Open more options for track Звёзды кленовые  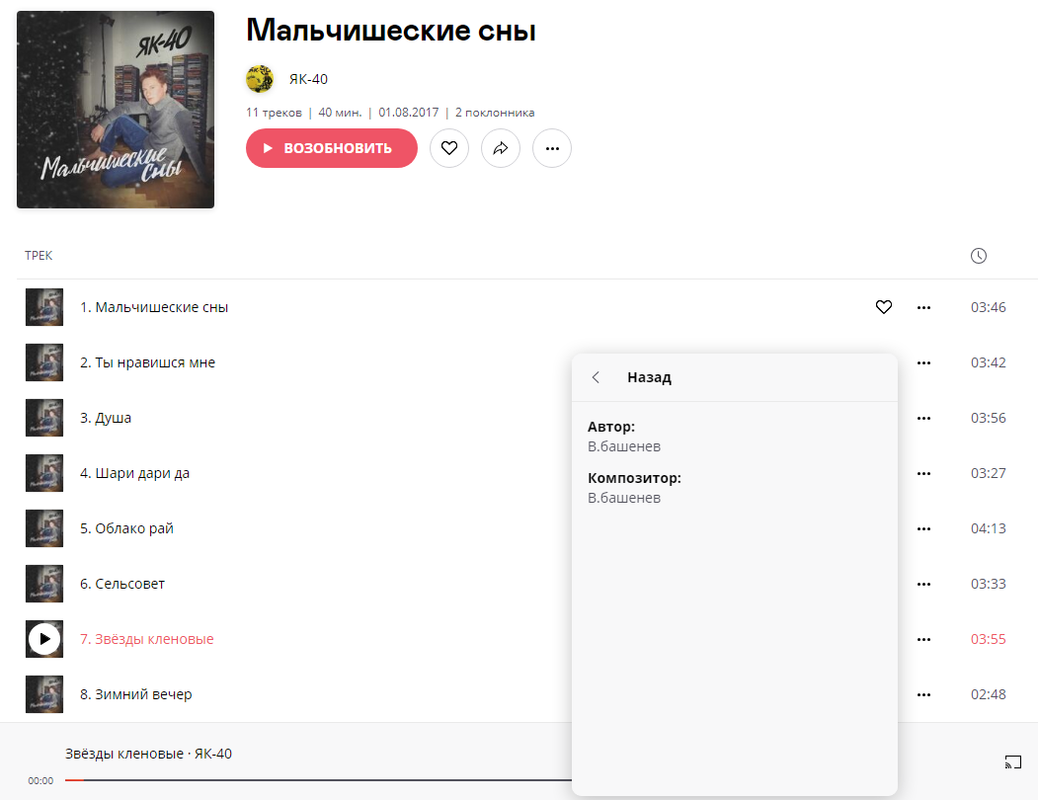pyautogui.click(x=924, y=640)
